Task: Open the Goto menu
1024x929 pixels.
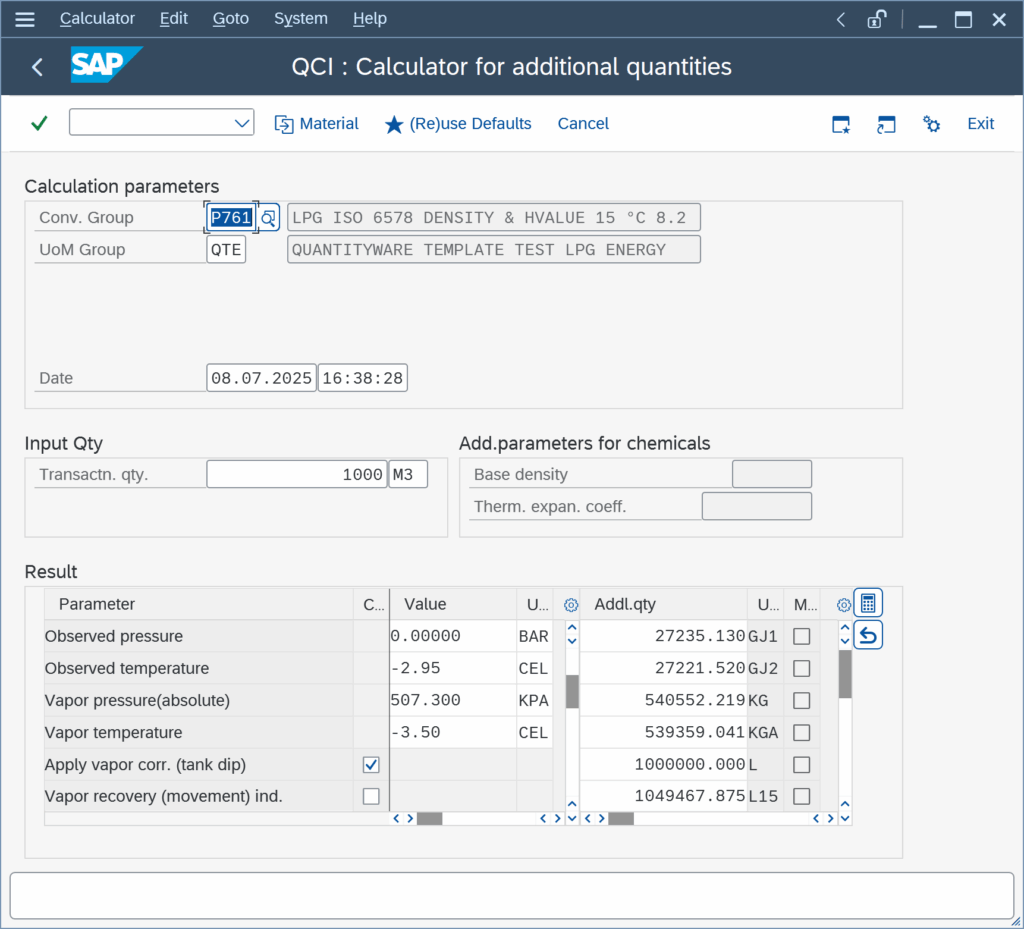Action: [x=231, y=18]
